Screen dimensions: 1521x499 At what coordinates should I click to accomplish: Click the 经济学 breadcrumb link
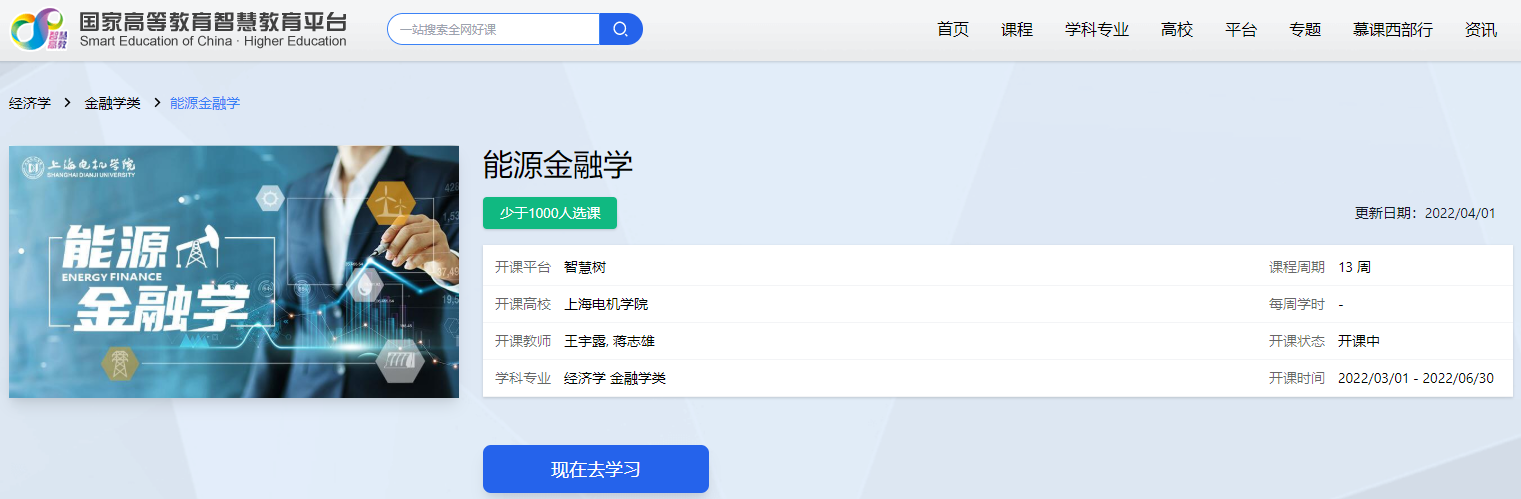coord(30,103)
